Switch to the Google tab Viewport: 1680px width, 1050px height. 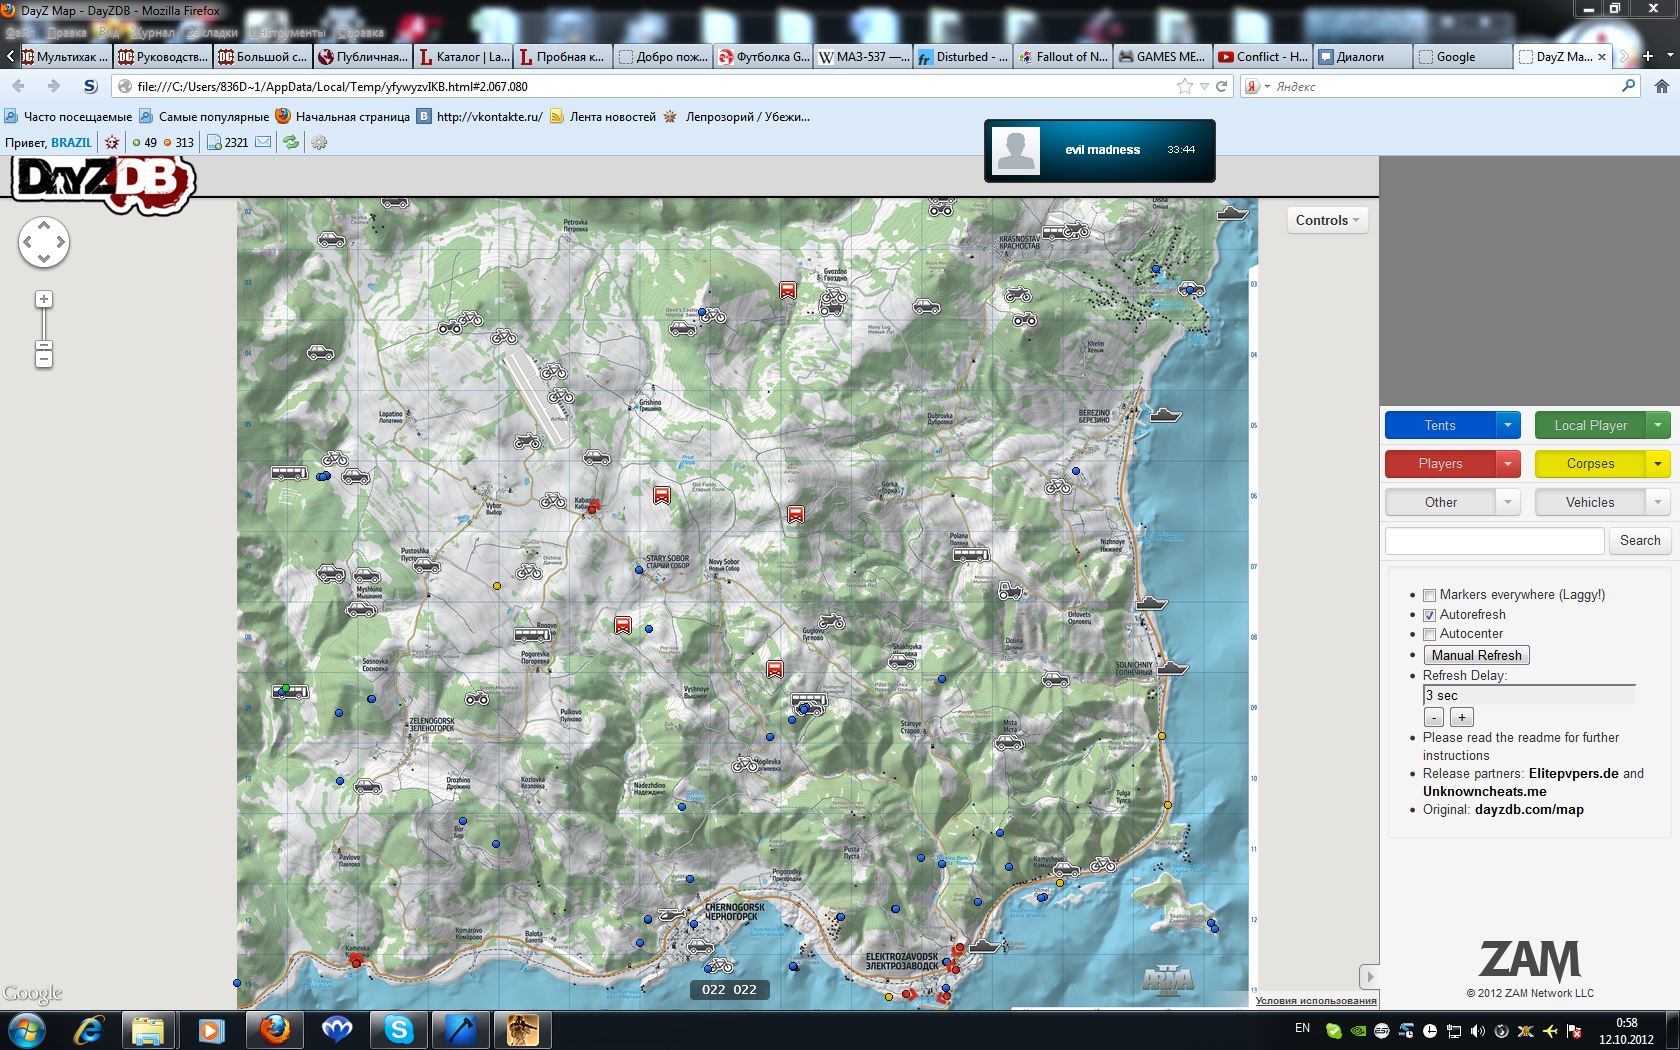(x=1462, y=57)
